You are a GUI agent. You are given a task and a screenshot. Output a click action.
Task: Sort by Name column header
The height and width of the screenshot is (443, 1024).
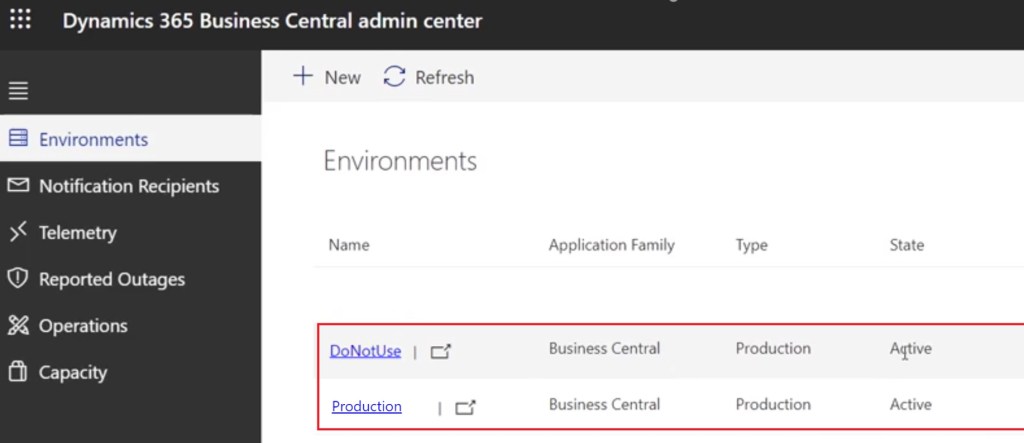349,245
